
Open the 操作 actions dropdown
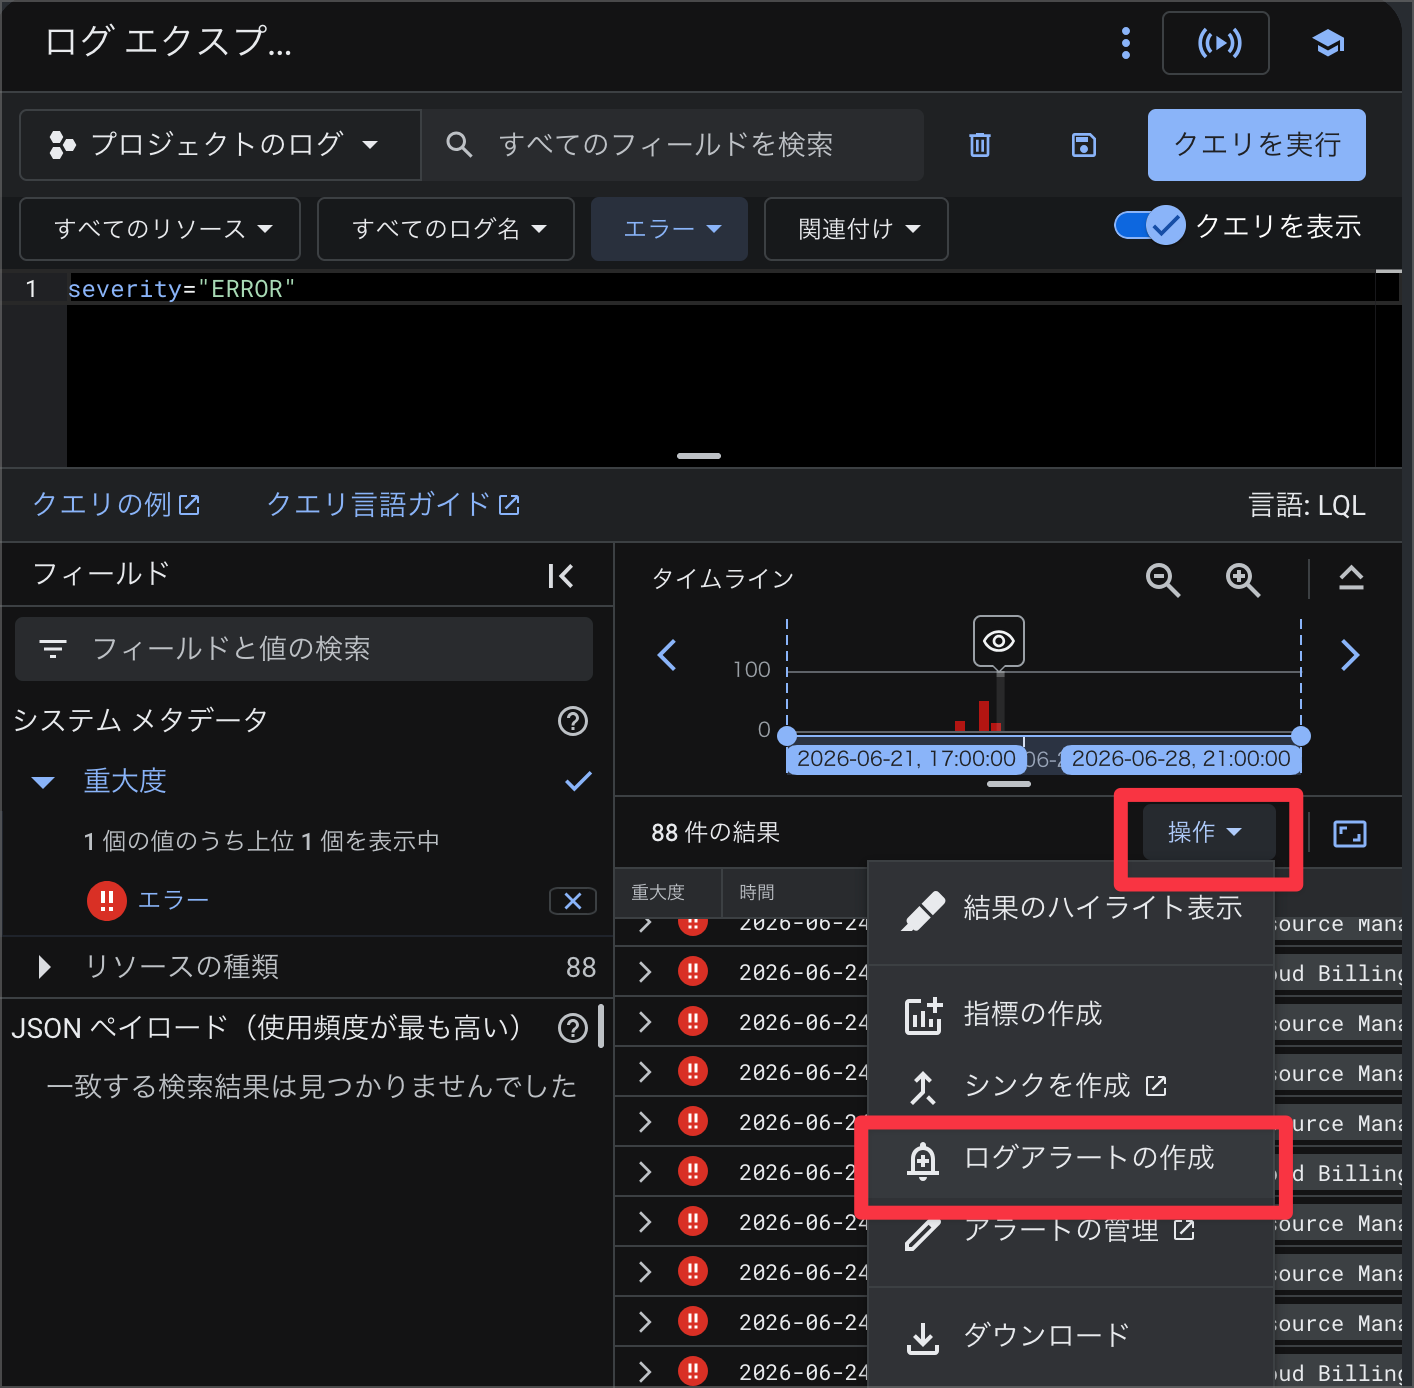tap(1208, 832)
